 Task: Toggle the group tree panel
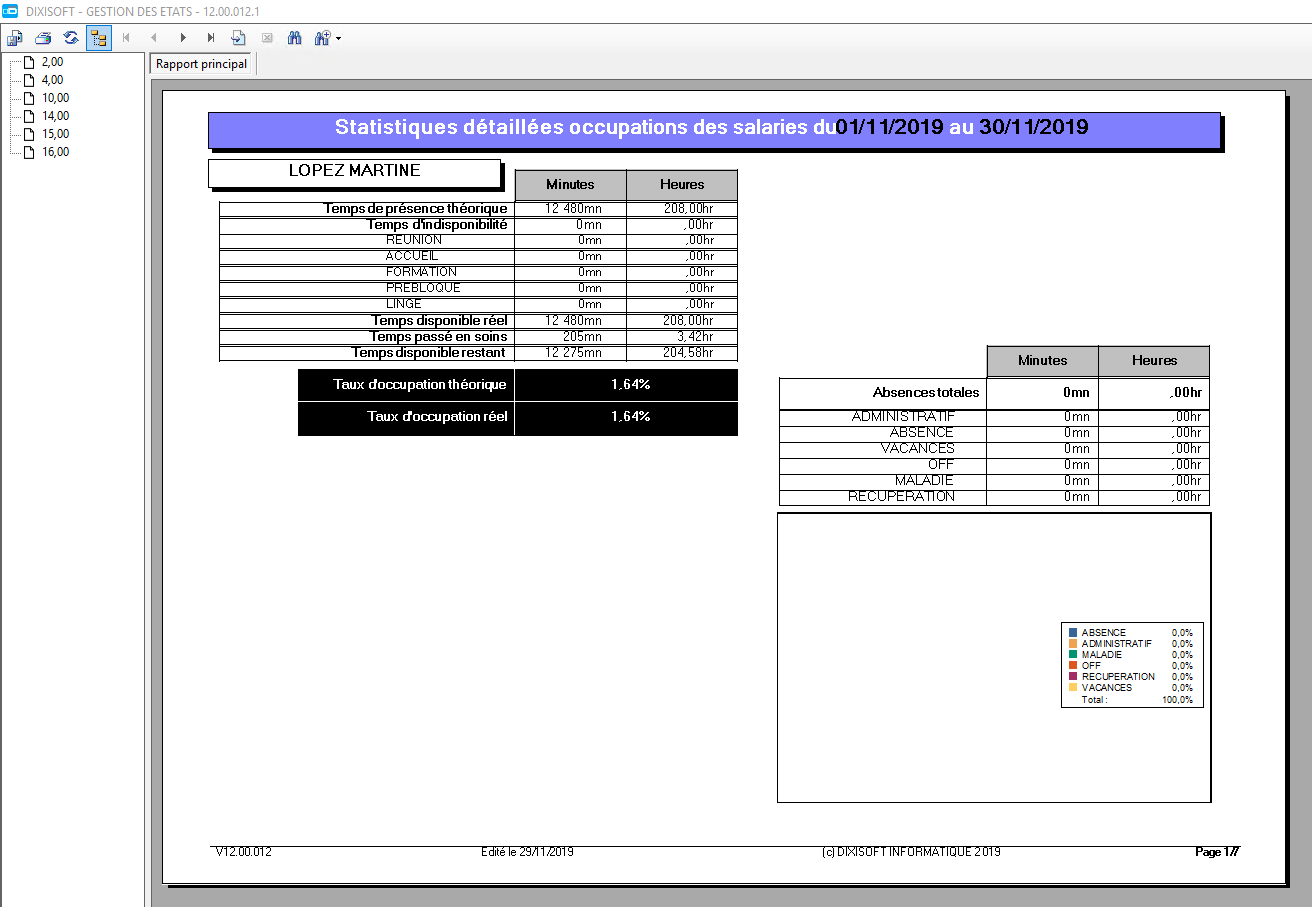[99, 38]
